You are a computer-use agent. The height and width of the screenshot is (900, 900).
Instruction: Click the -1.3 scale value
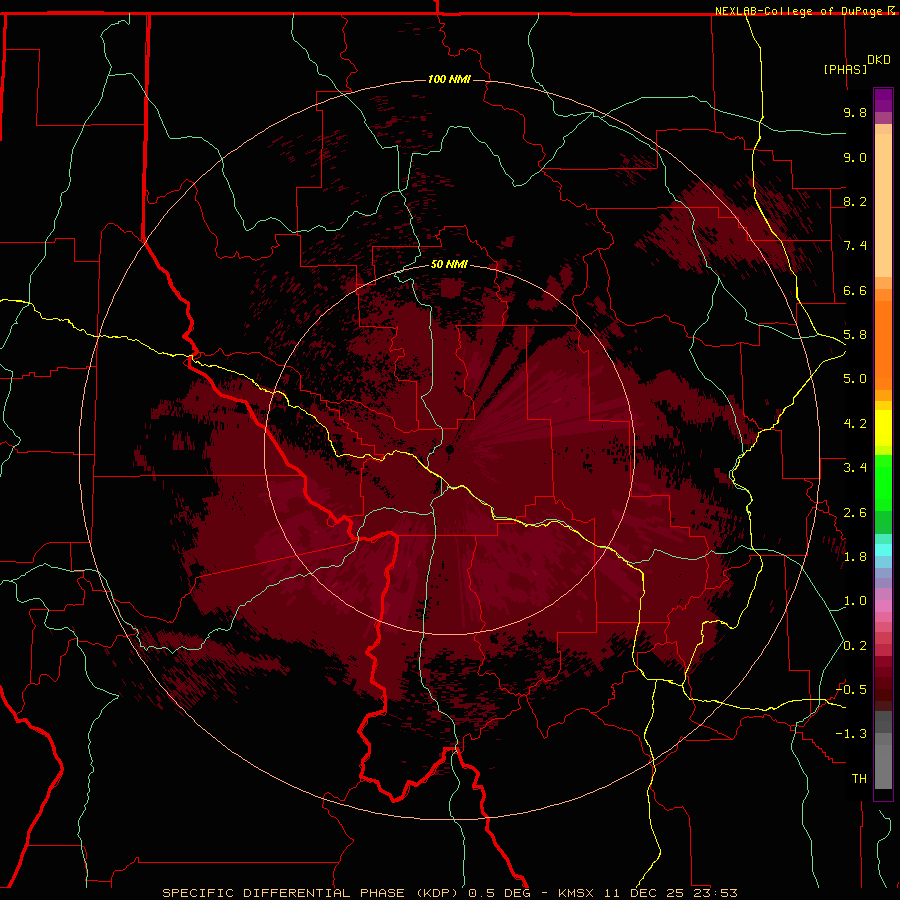click(x=851, y=734)
